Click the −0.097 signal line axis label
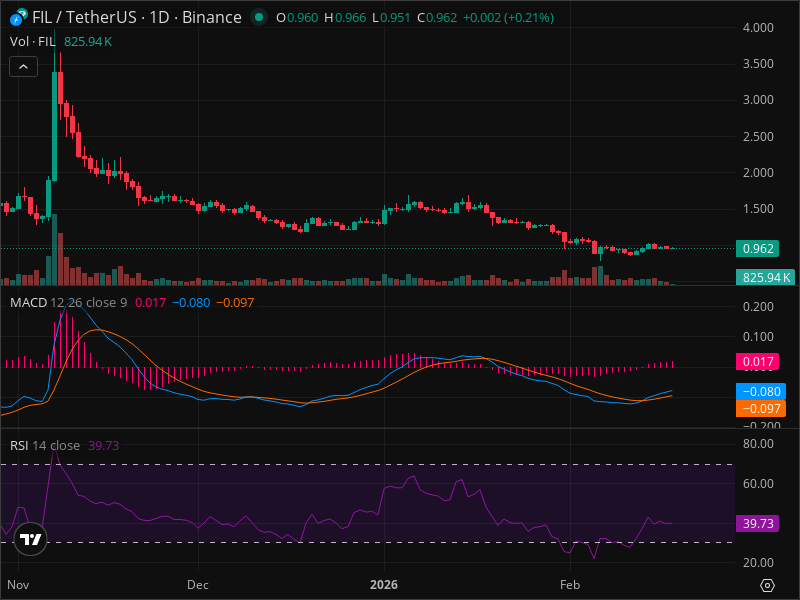The width and height of the screenshot is (800, 600). pos(761,408)
